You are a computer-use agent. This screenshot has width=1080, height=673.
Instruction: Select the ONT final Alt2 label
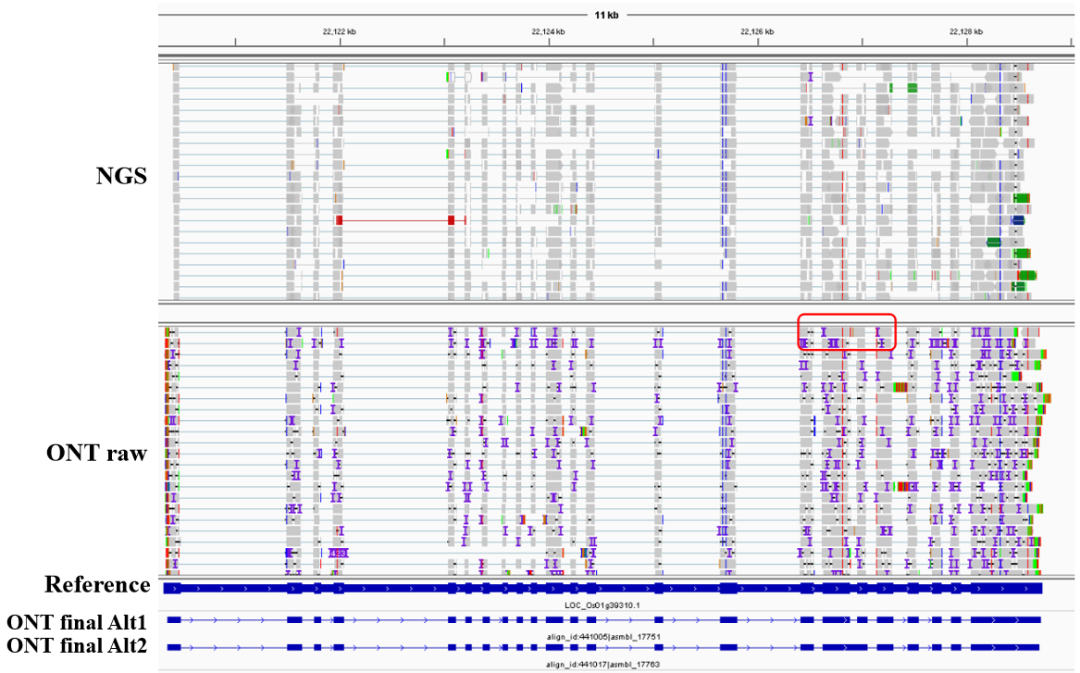point(77,646)
